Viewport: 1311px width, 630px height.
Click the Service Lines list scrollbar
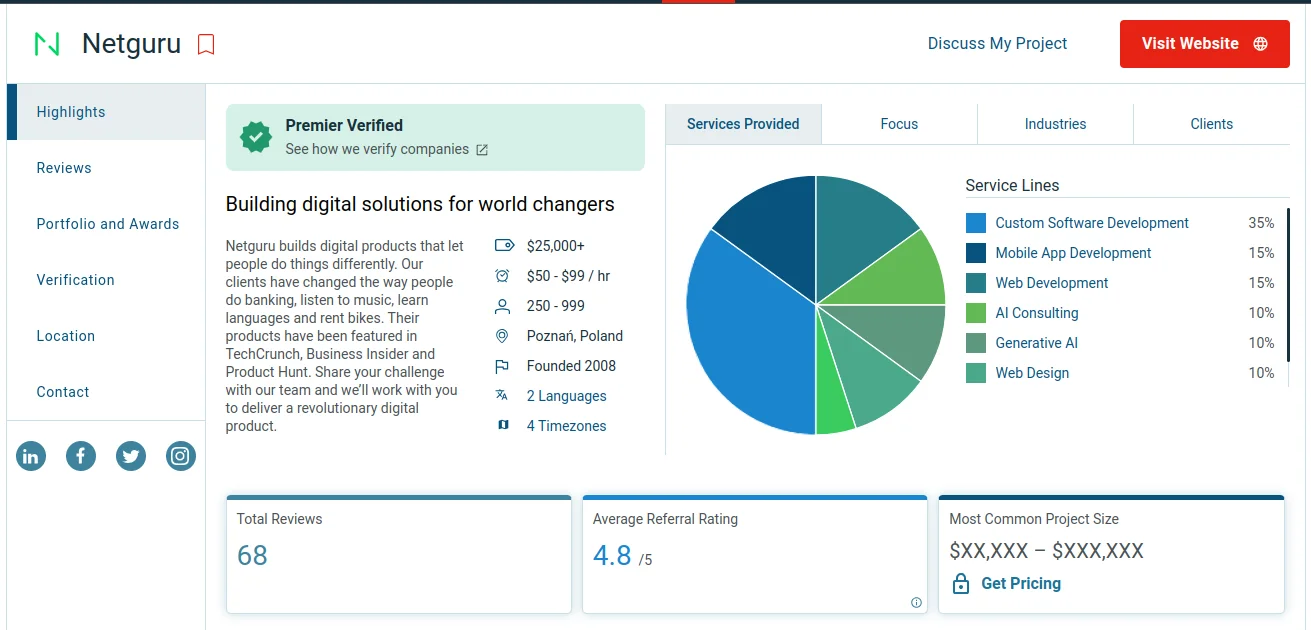click(x=1288, y=285)
